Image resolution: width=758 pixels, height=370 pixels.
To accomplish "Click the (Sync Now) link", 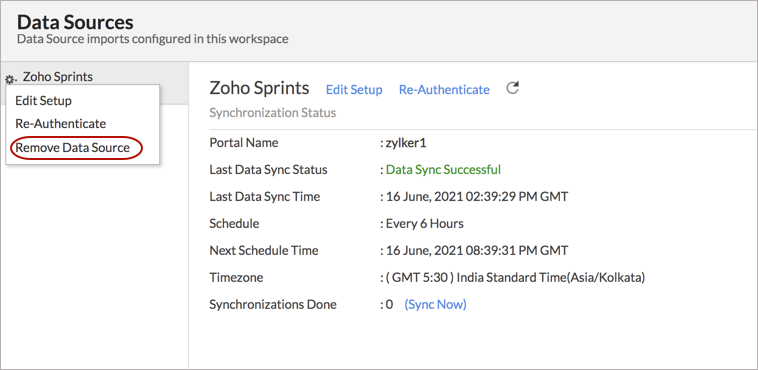I will [435, 305].
